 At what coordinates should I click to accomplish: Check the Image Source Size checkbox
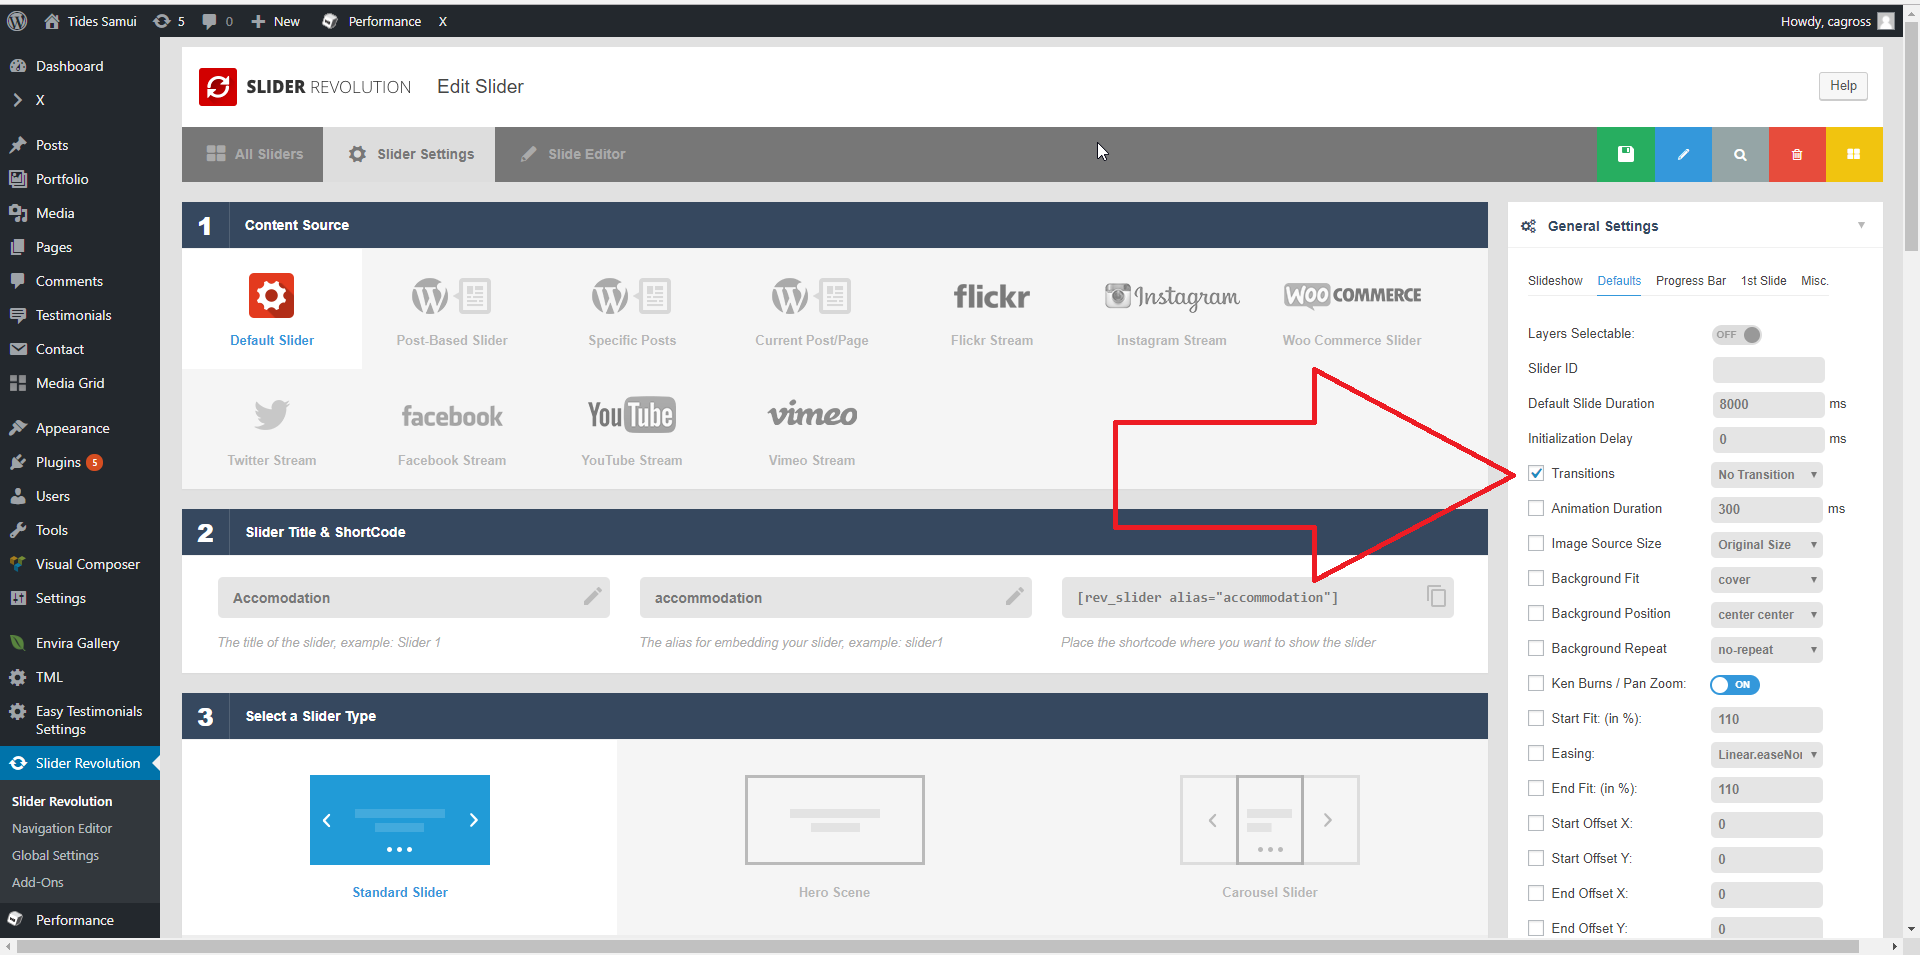click(x=1536, y=543)
